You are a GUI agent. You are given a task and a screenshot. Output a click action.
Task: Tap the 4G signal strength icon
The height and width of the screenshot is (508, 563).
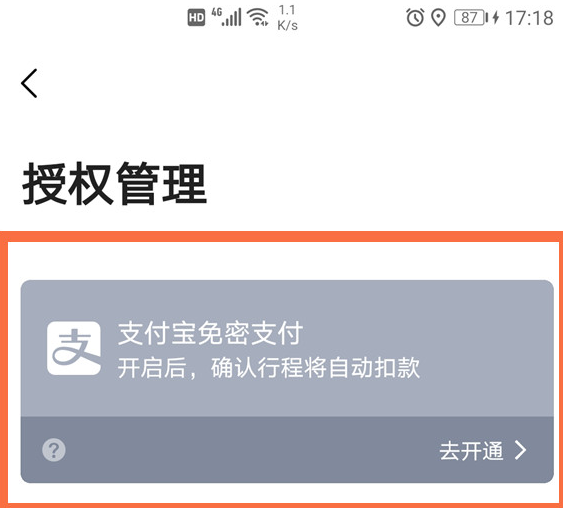[226, 17]
